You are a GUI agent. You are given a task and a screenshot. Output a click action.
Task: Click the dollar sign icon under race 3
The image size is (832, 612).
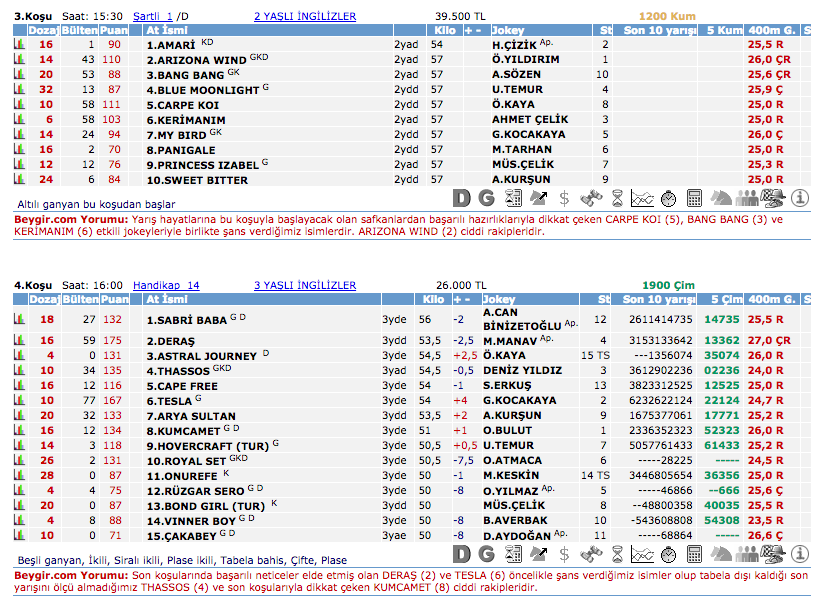[x=564, y=198]
